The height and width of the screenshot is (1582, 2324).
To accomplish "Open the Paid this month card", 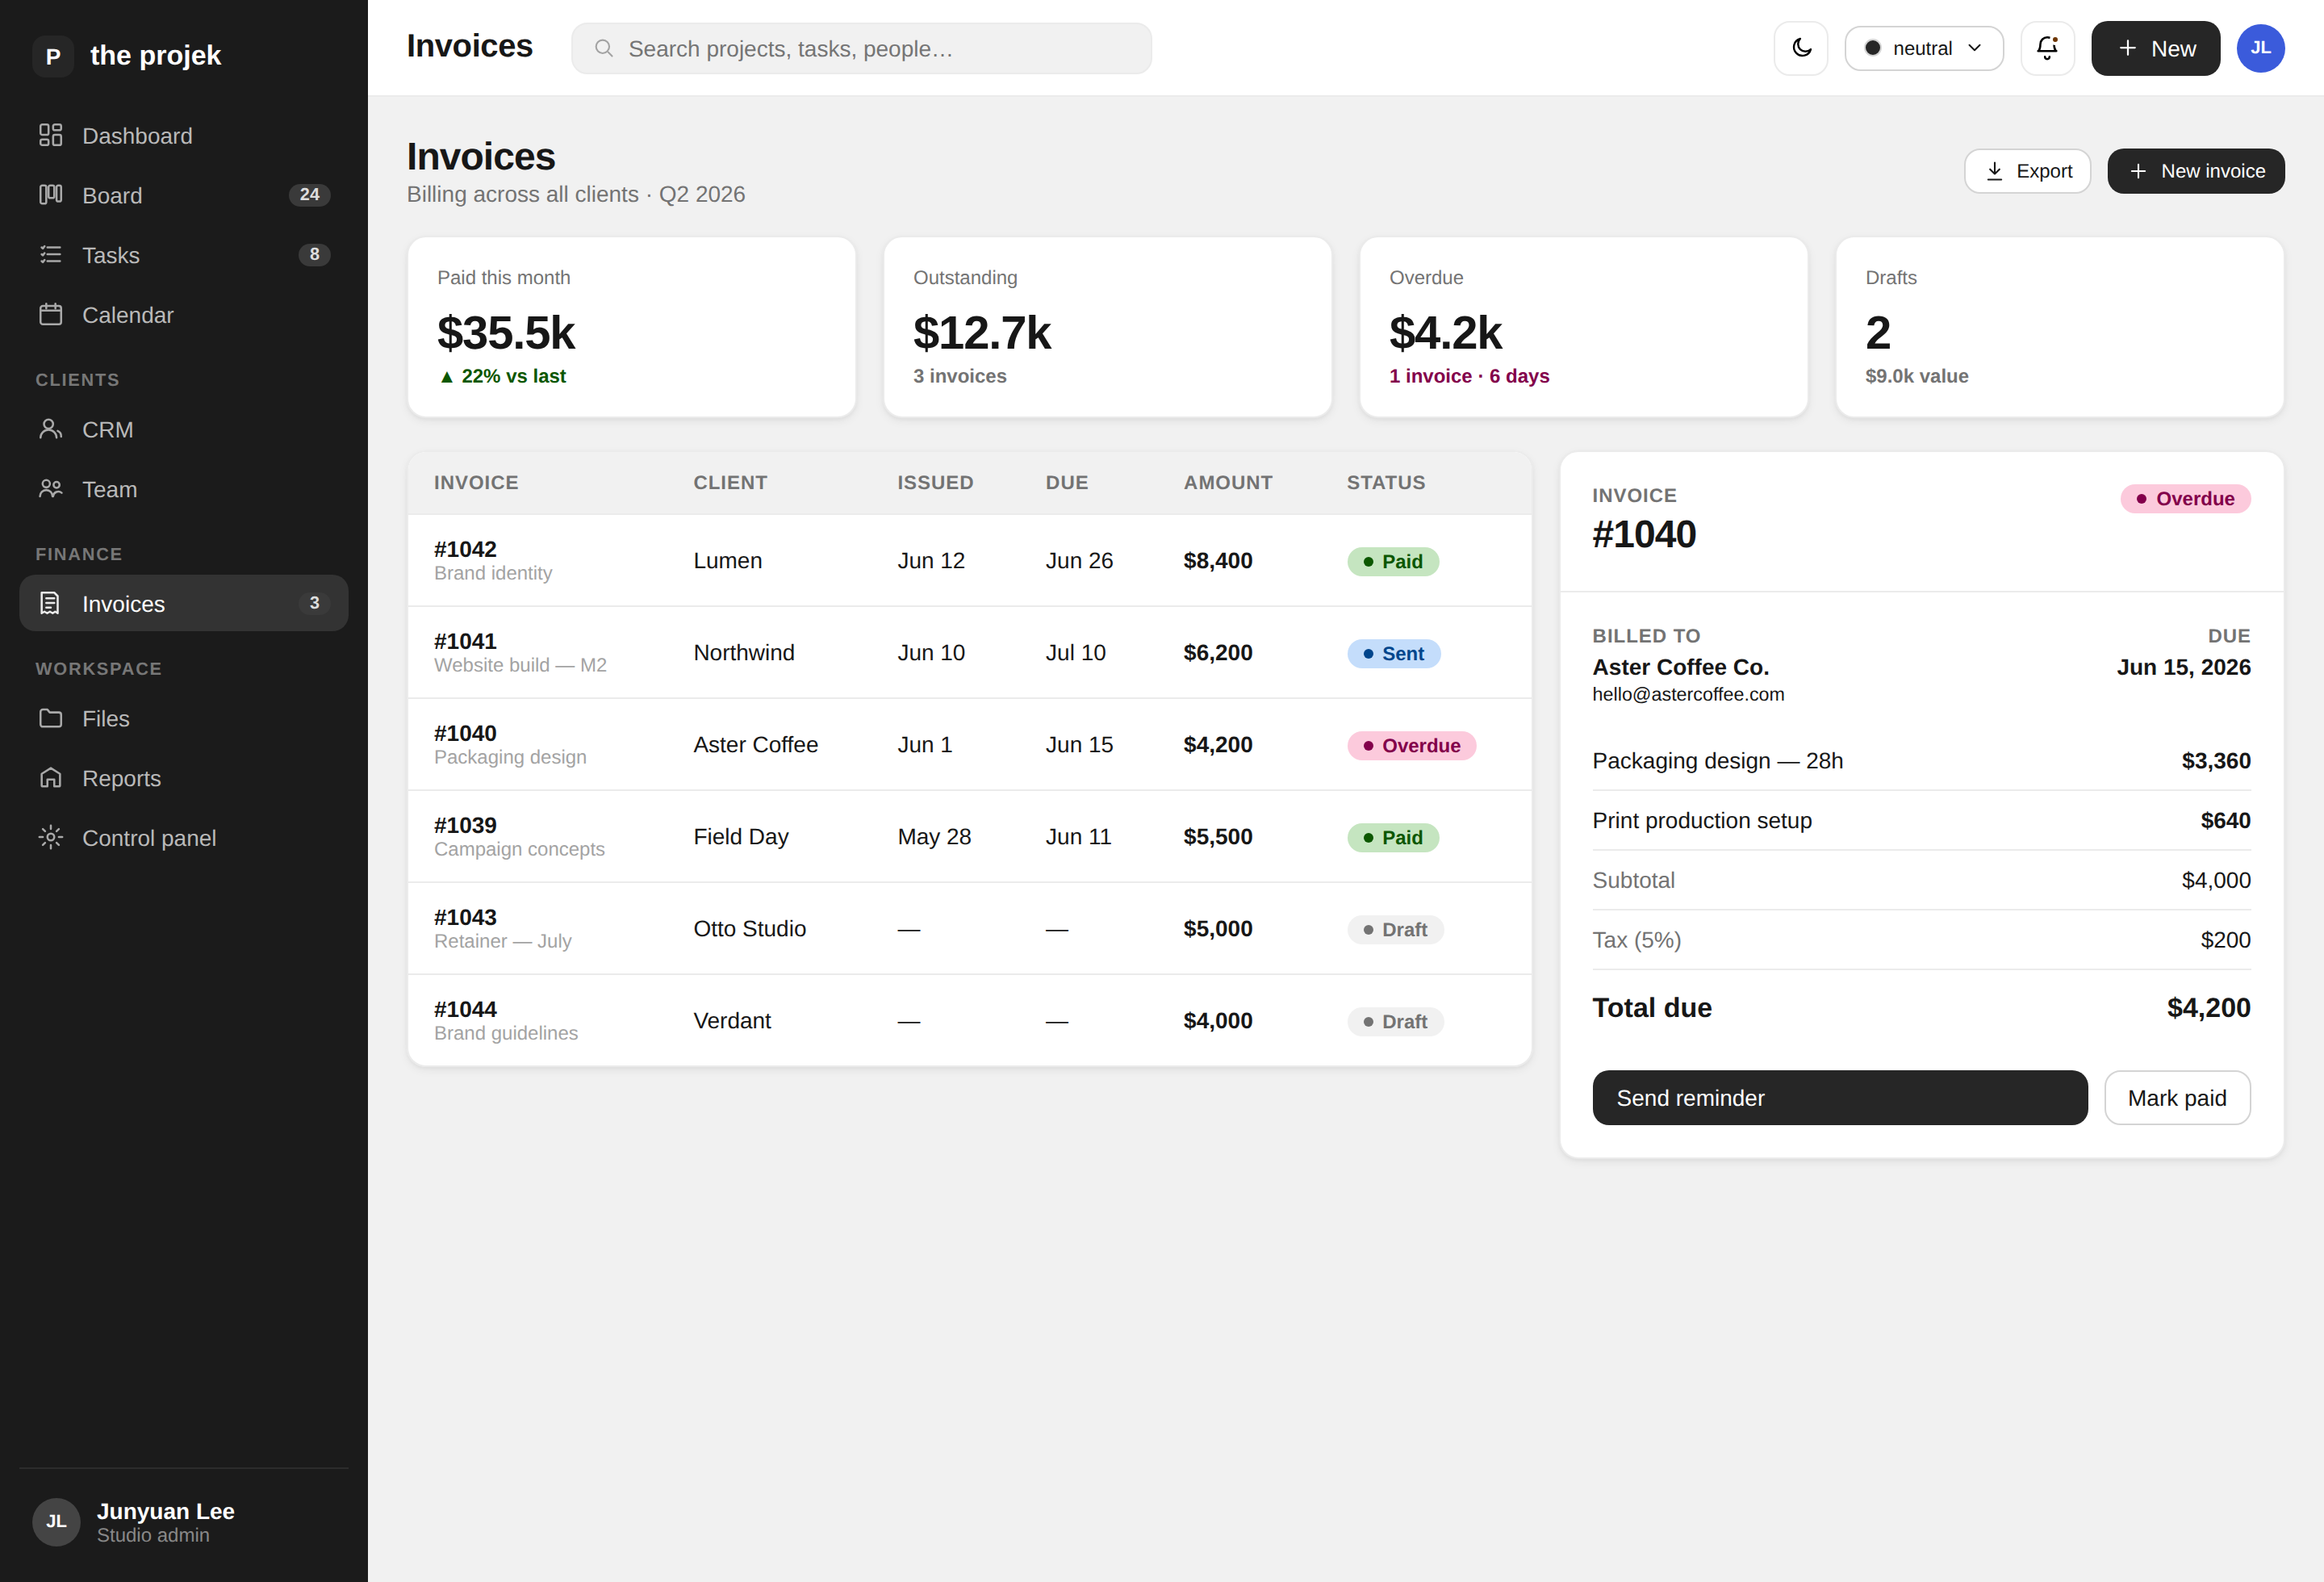I will click(631, 326).
